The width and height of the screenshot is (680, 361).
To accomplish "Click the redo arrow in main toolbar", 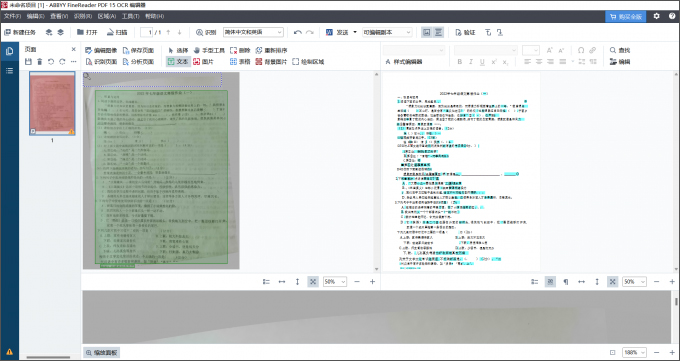I will (x=310, y=33).
